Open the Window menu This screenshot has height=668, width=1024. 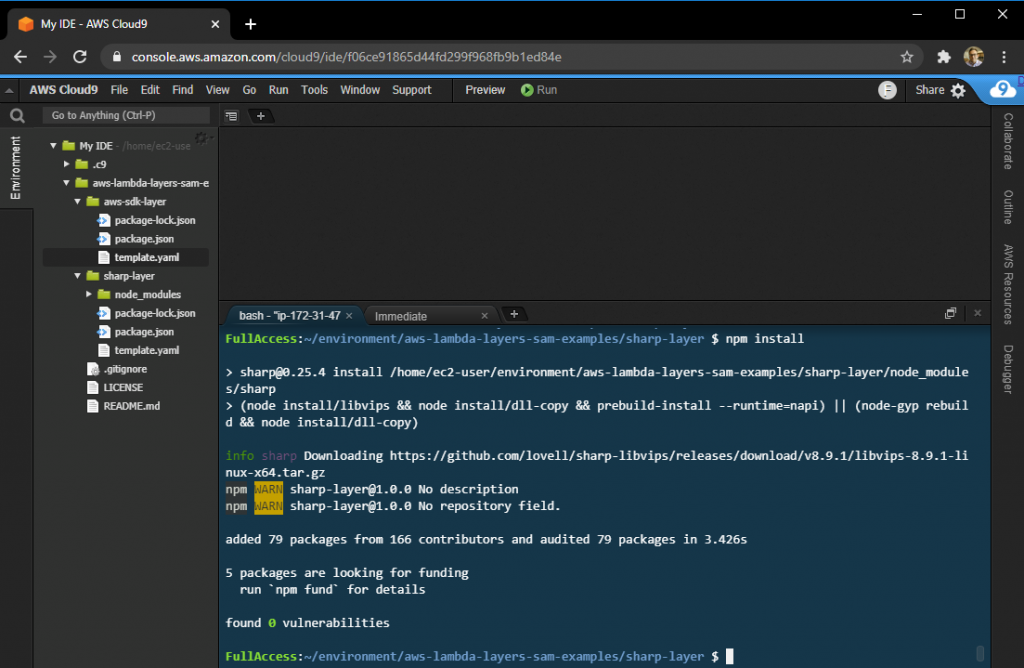[x=360, y=89]
